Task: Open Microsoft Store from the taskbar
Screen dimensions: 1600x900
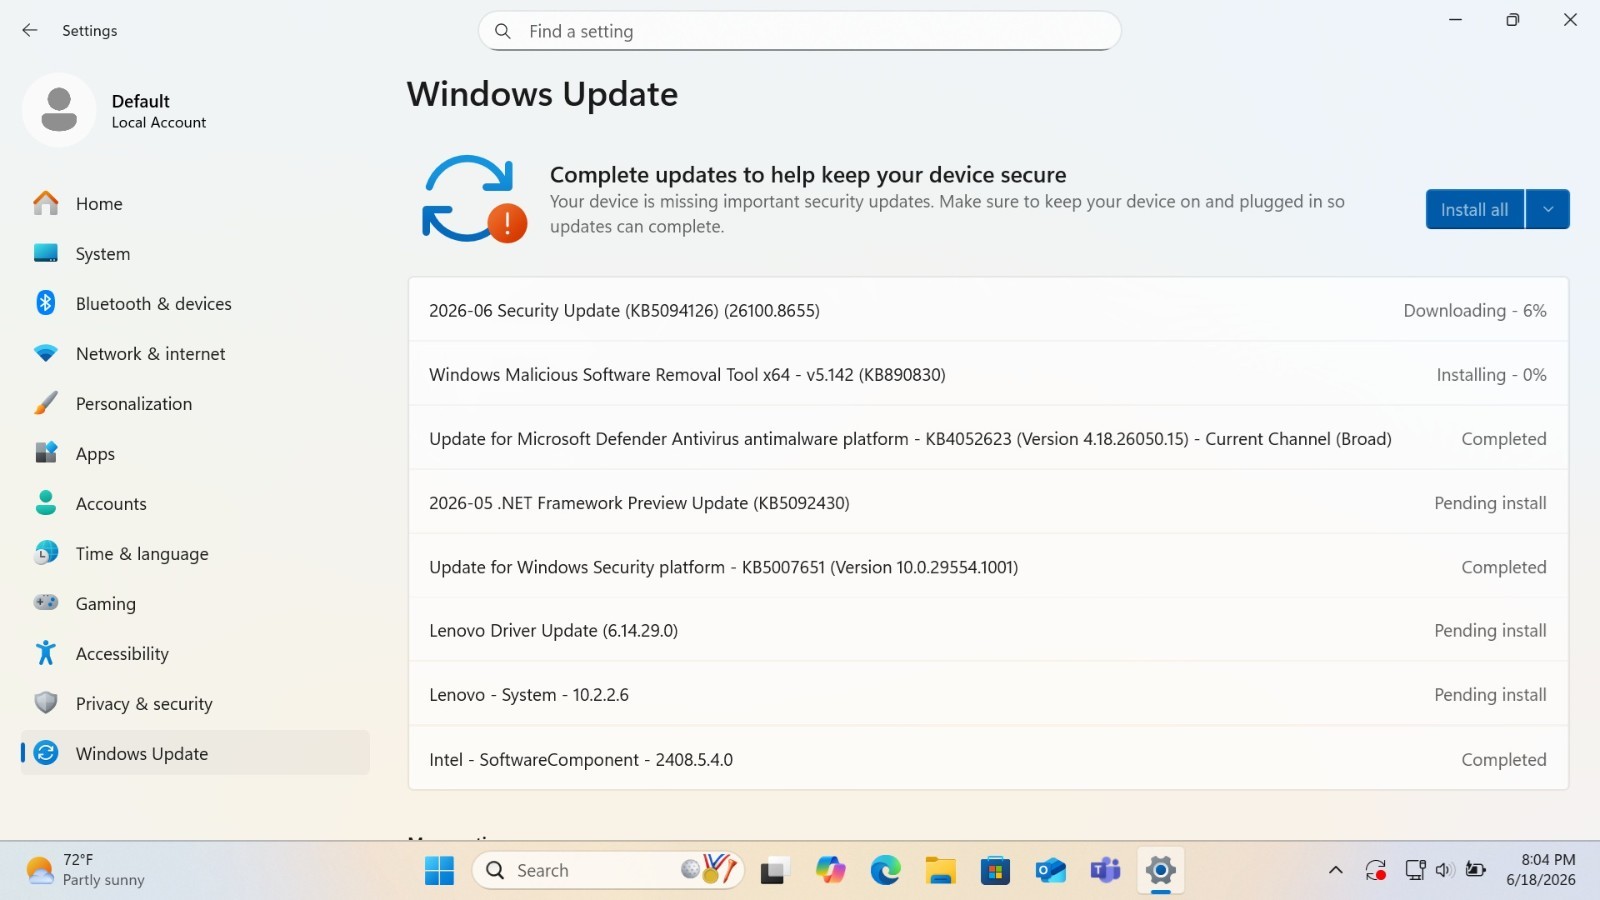Action: pos(995,870)
